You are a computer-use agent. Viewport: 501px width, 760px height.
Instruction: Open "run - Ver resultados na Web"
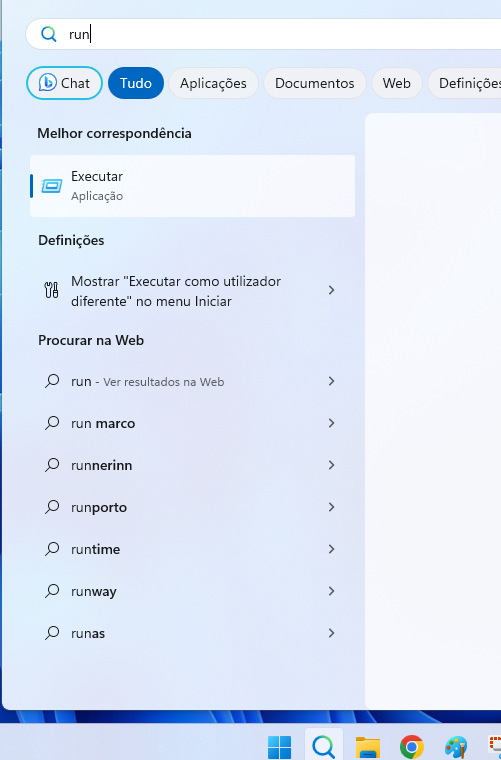pyautogui.click(x=192, y=381)
